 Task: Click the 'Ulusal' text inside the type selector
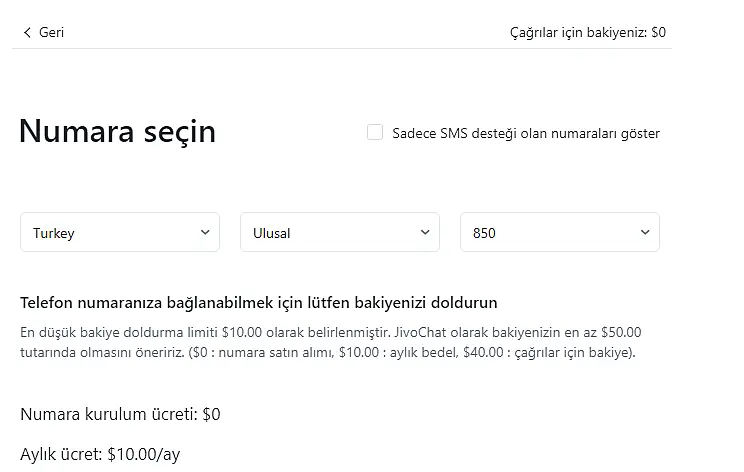point(271,233)
